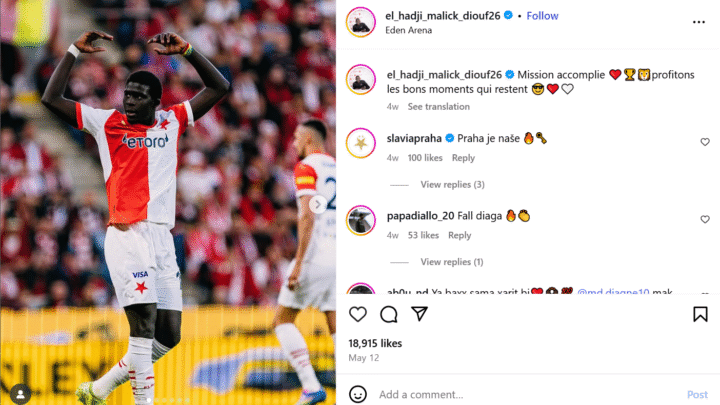Screen dimensions: 720x405
Task: Open the Eden Arena location link
Action: pyautogui.click(x=408, y=30)
